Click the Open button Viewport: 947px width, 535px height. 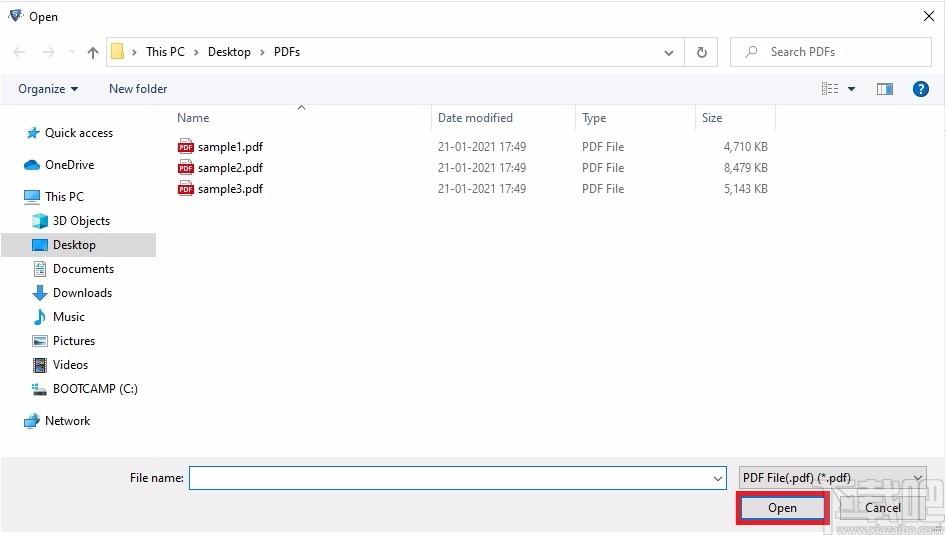click(x=782, y=508)
